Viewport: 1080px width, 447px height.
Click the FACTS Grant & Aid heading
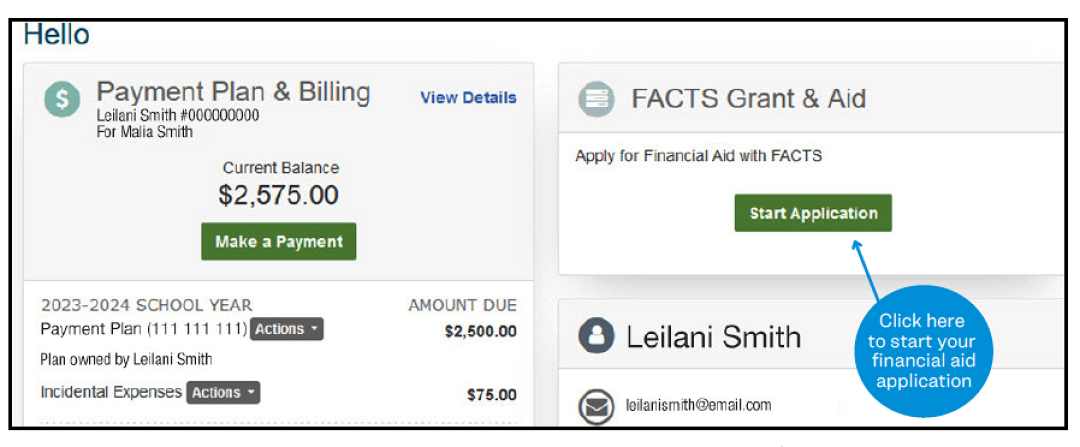tap(748, 99)
